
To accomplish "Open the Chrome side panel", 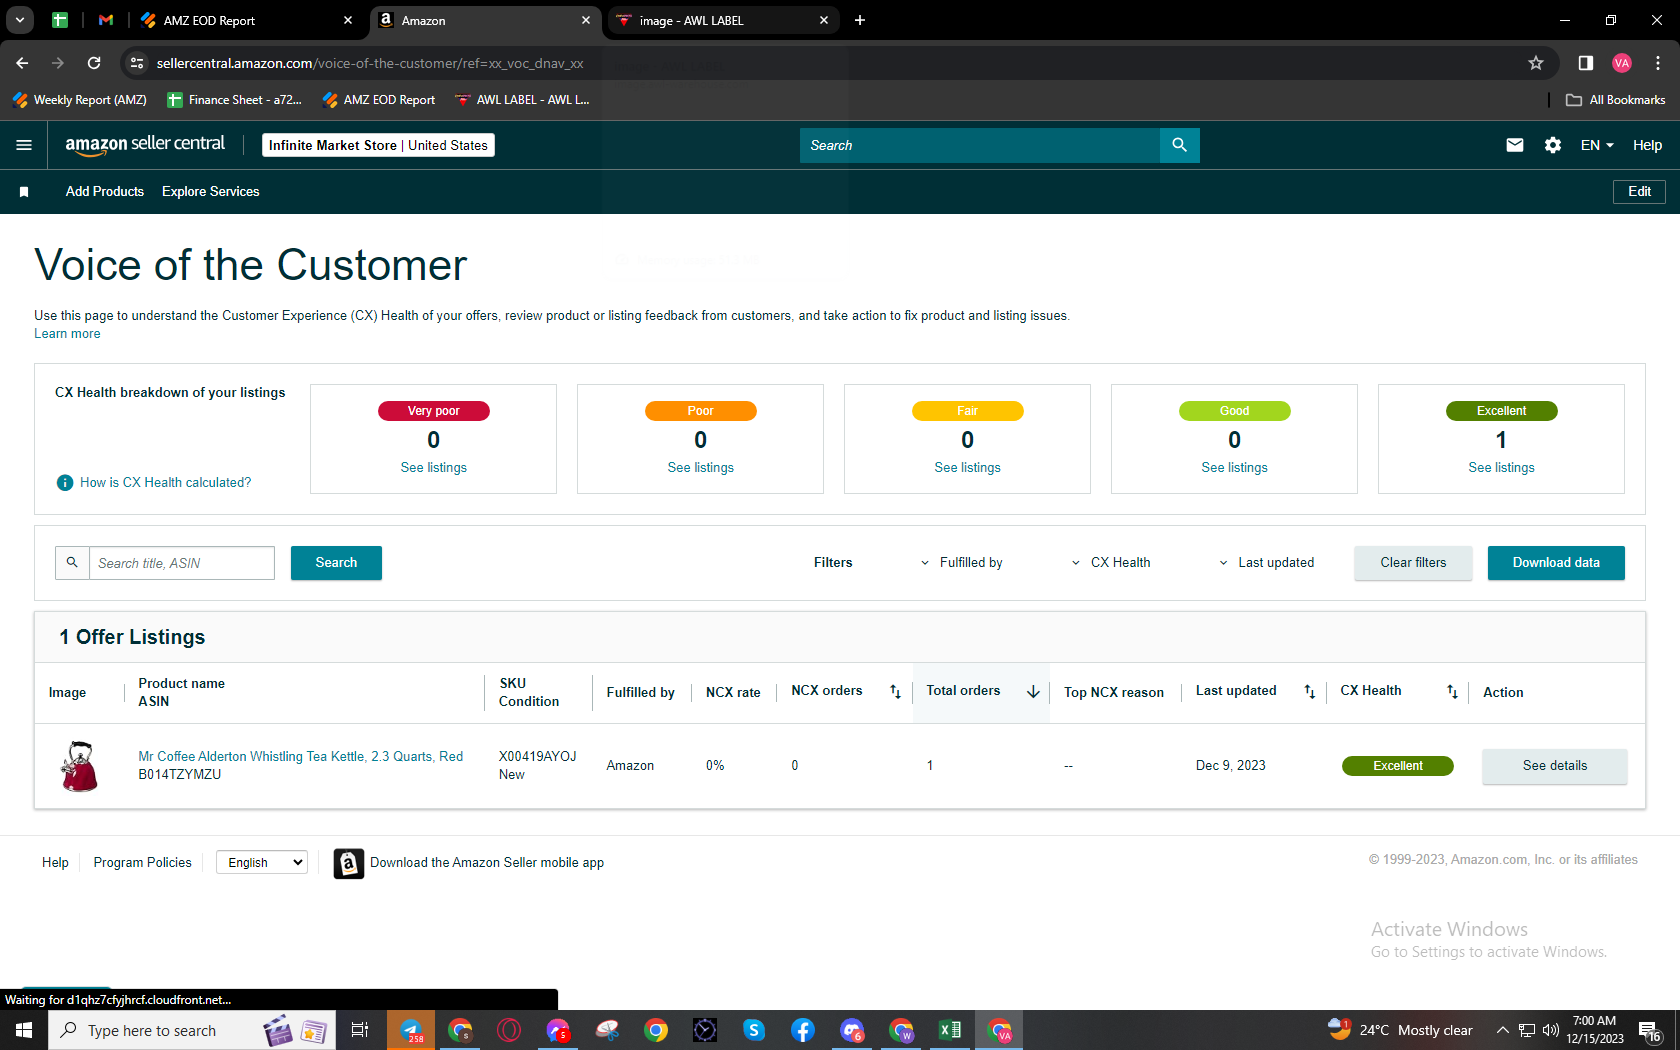I will tap(1586, 63).
